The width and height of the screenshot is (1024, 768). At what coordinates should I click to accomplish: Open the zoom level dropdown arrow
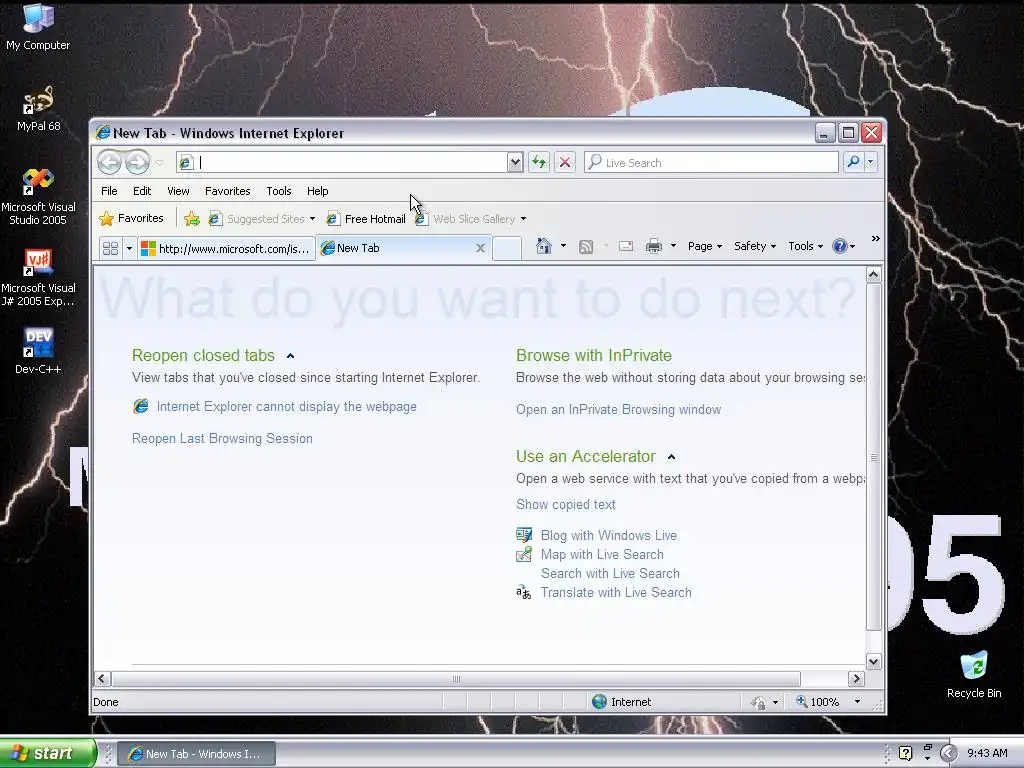coord(857,702)
